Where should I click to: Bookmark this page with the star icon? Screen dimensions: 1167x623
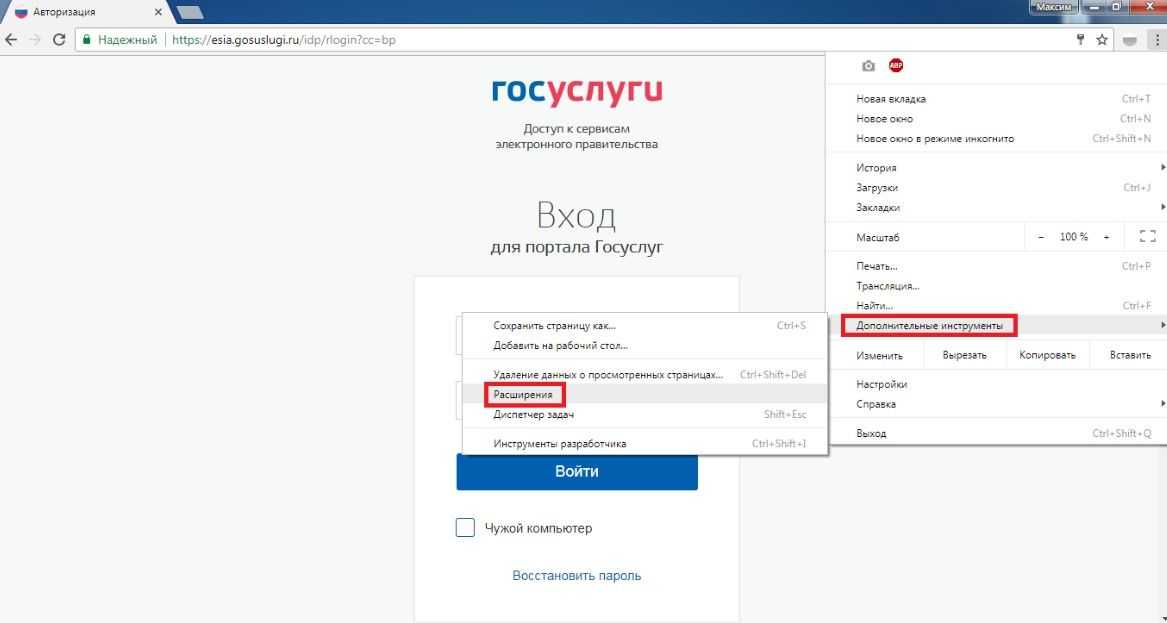[1102, 40]
